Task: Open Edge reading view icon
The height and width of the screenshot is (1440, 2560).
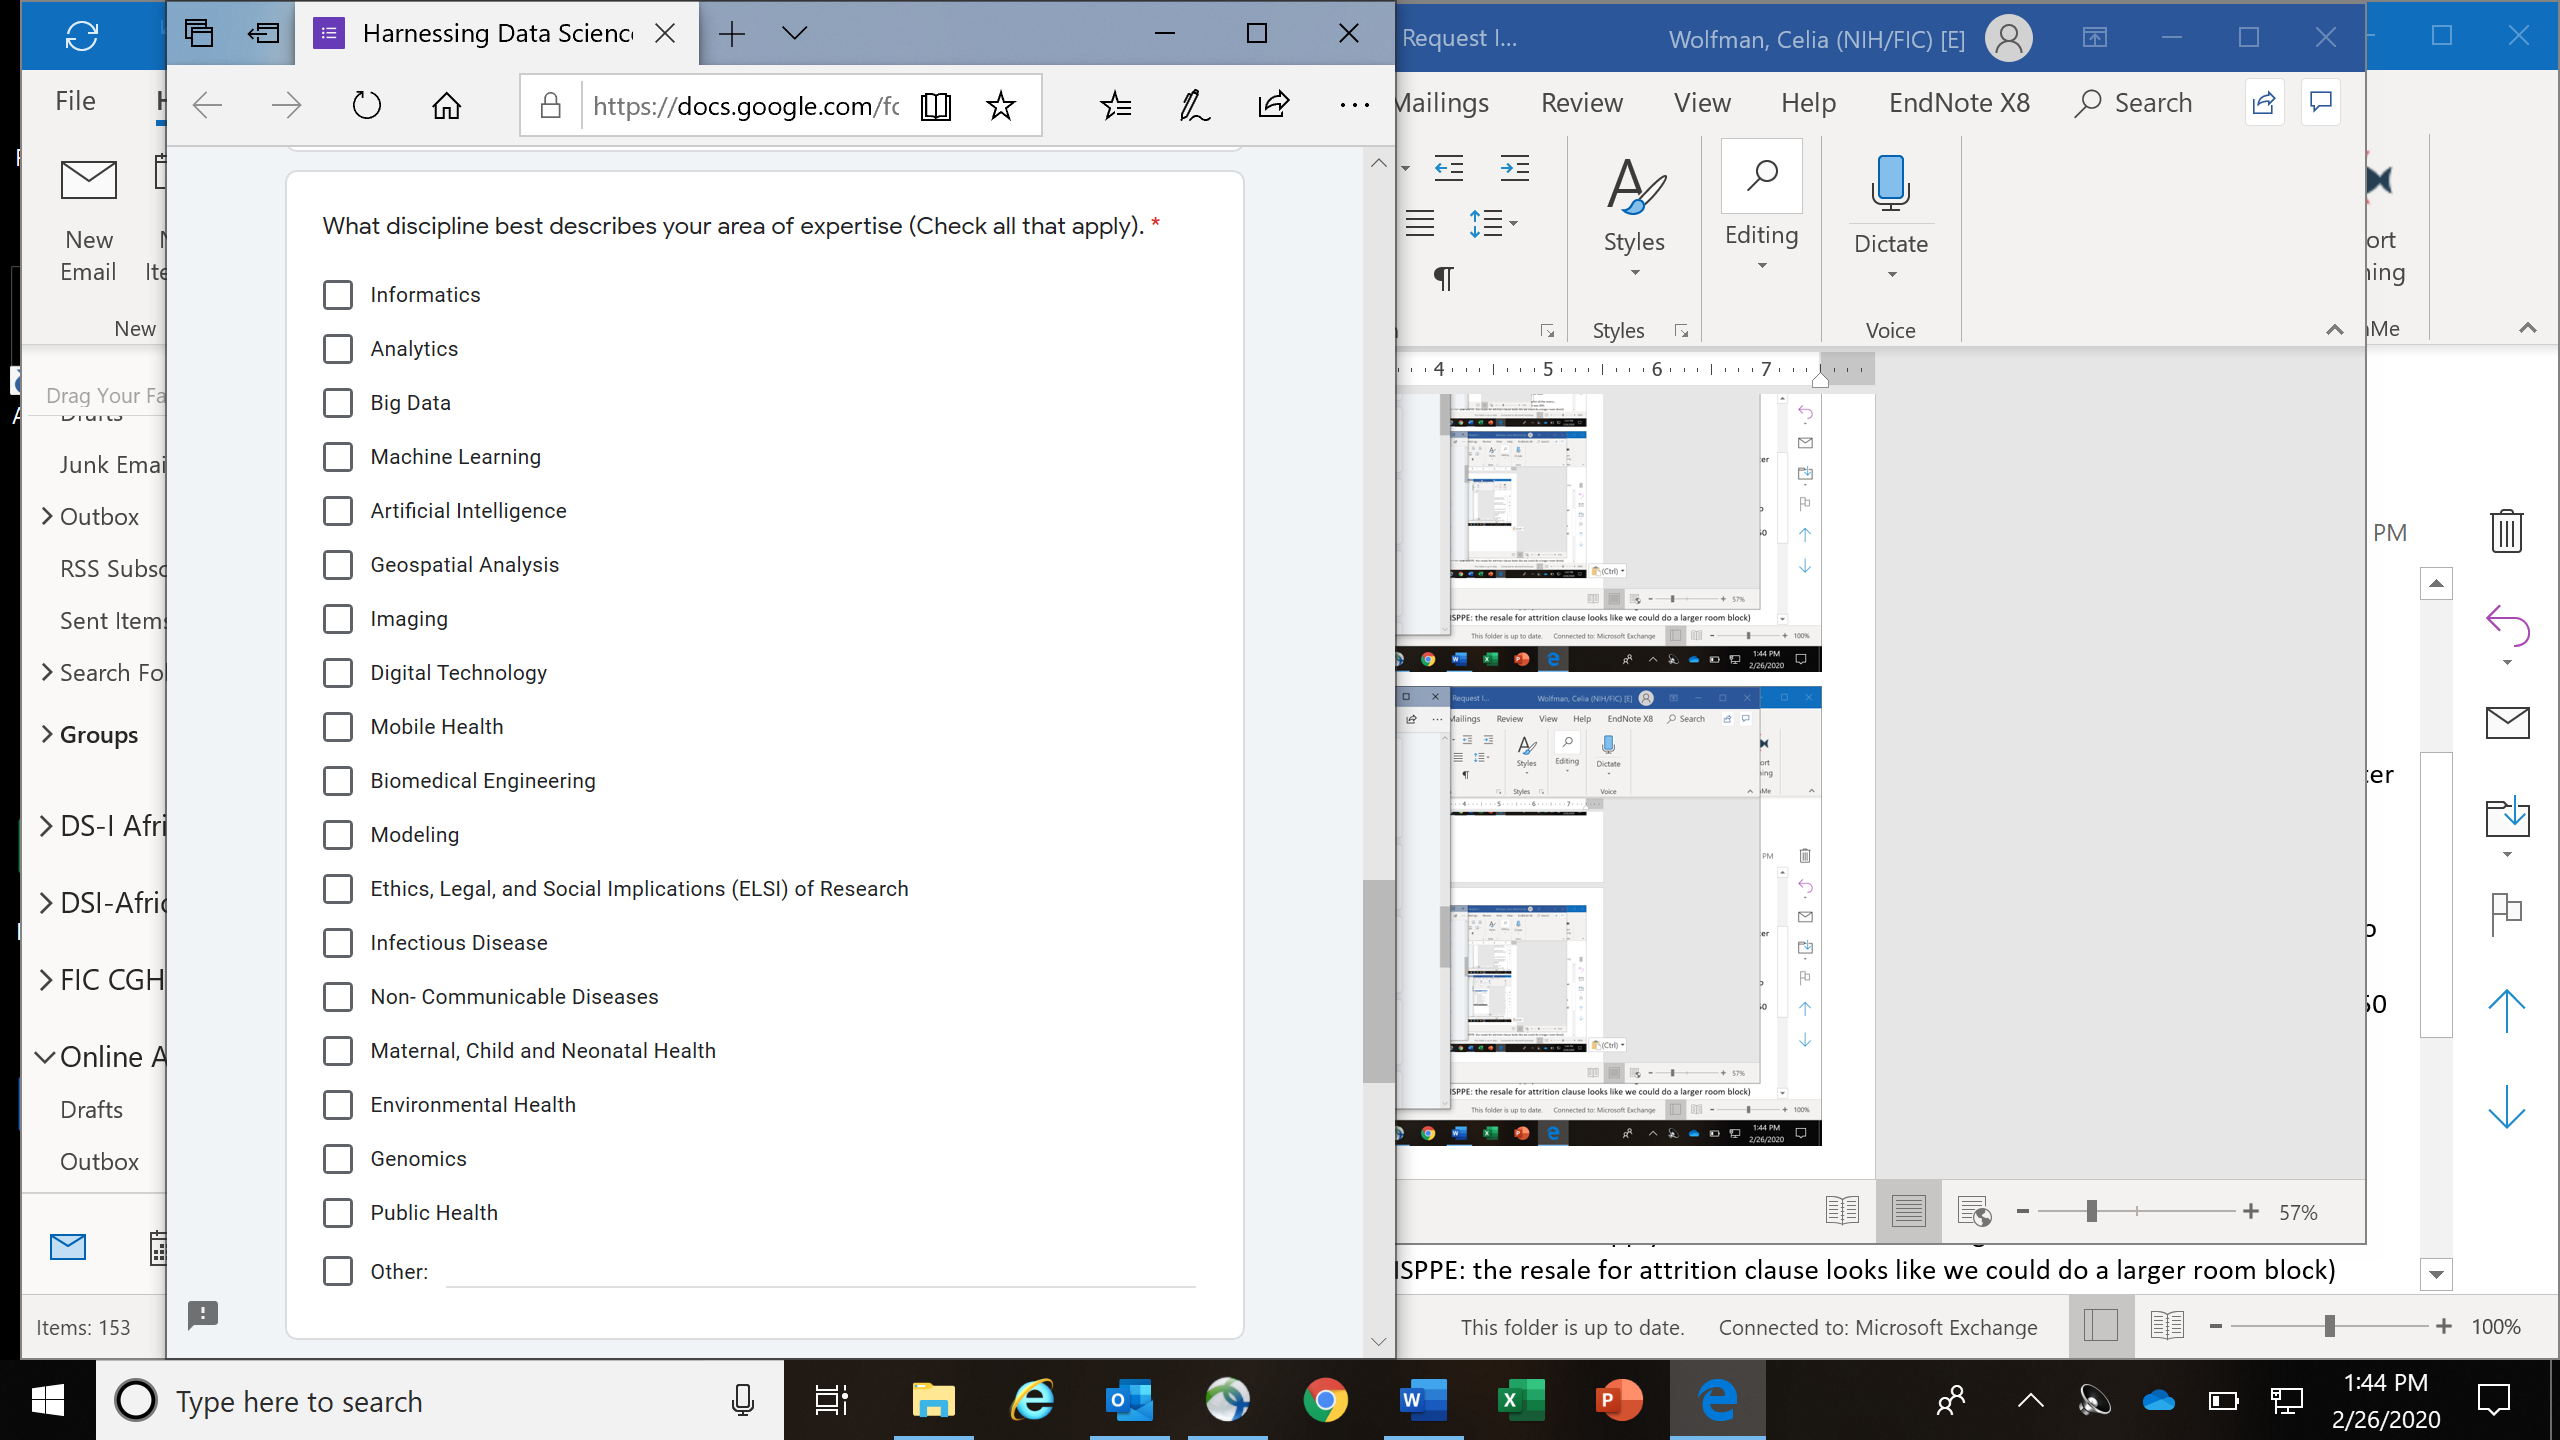Action: click(935, 105)
